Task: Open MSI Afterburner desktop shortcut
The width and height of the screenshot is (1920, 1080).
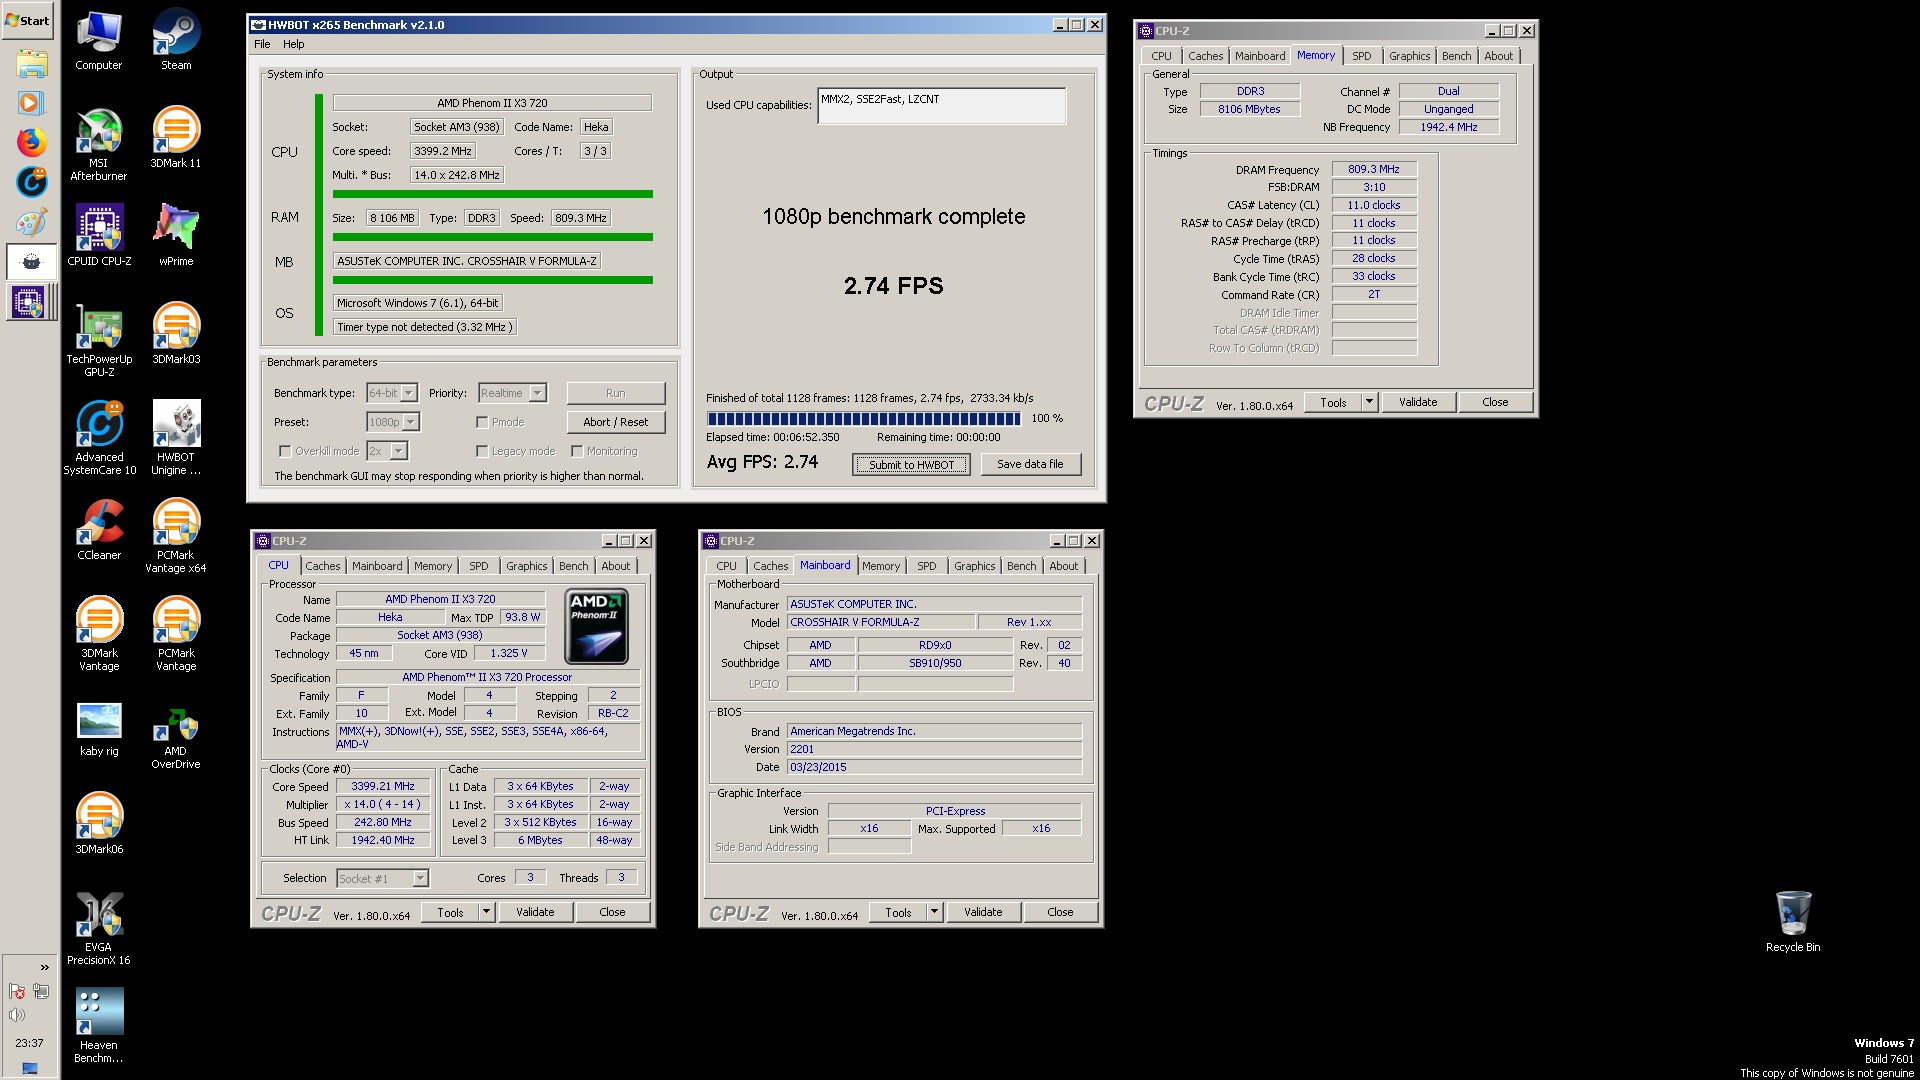Action: pos(99,144)
